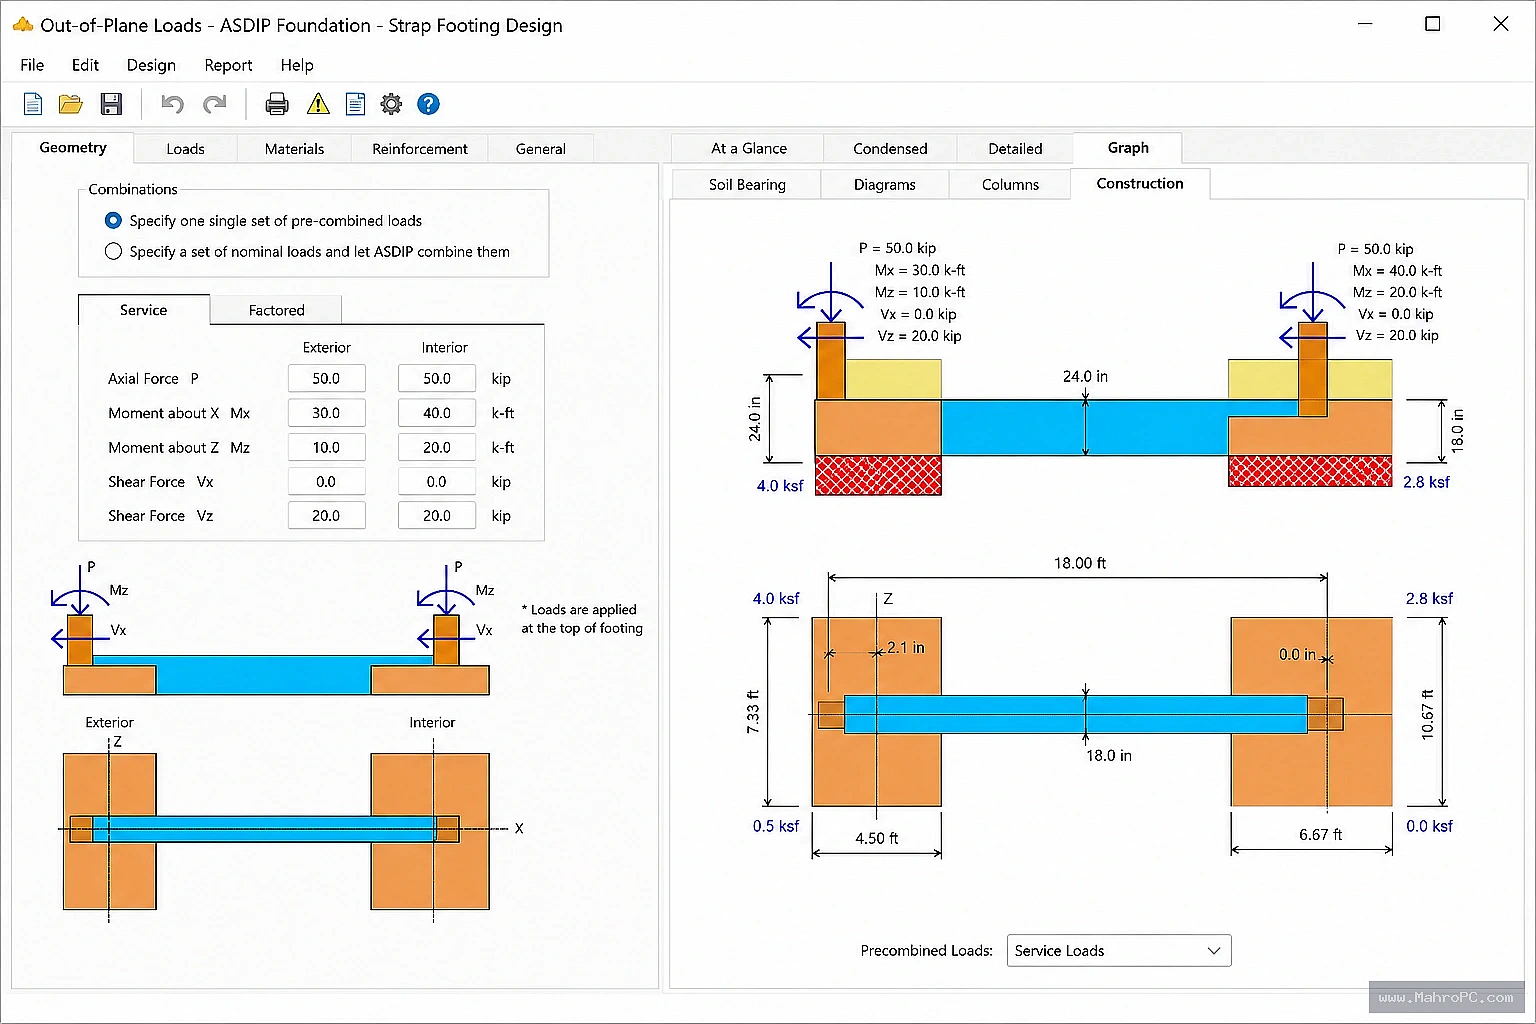Click the report sheet toolbar icon

click(355, 104)
